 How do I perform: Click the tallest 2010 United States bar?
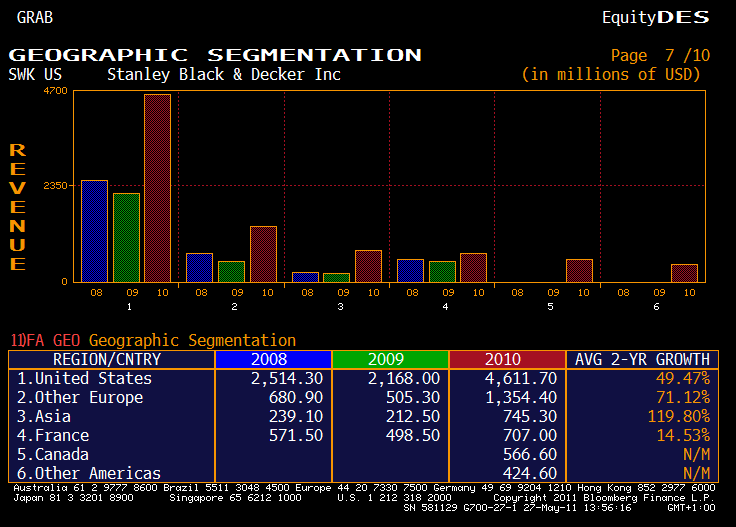tap(158, 188)
